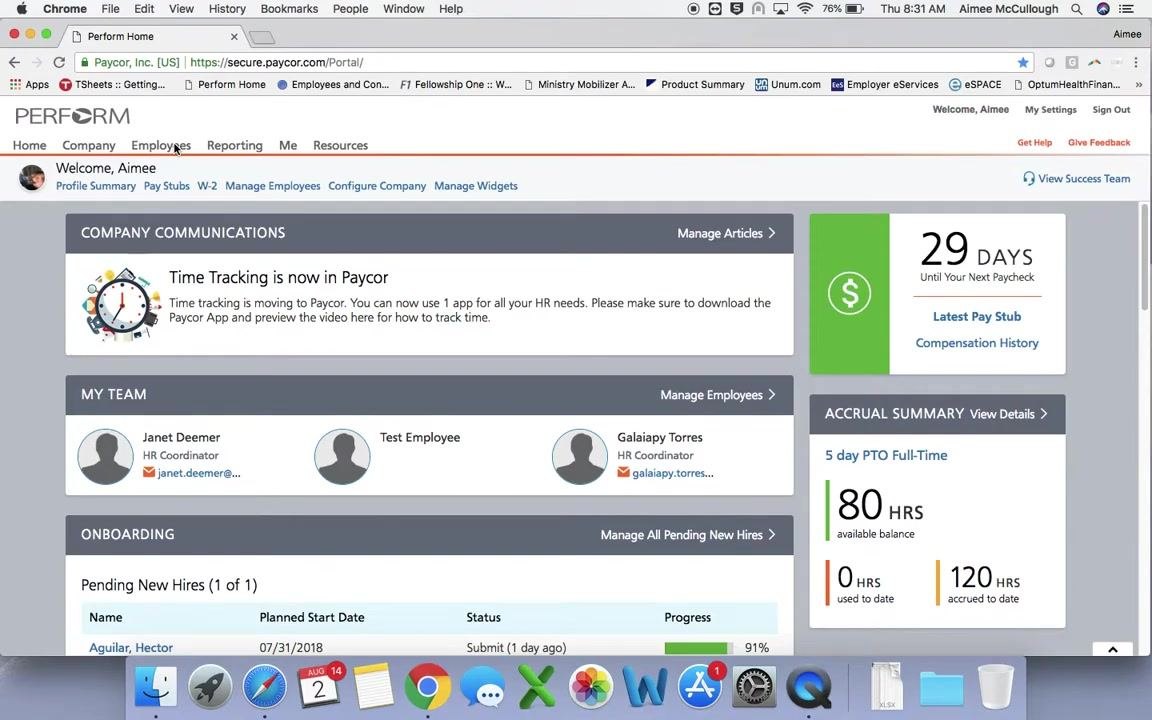Open Photos app in the dock
The width and height of the screenshot is (1152, 720).
tap(591, 687)
